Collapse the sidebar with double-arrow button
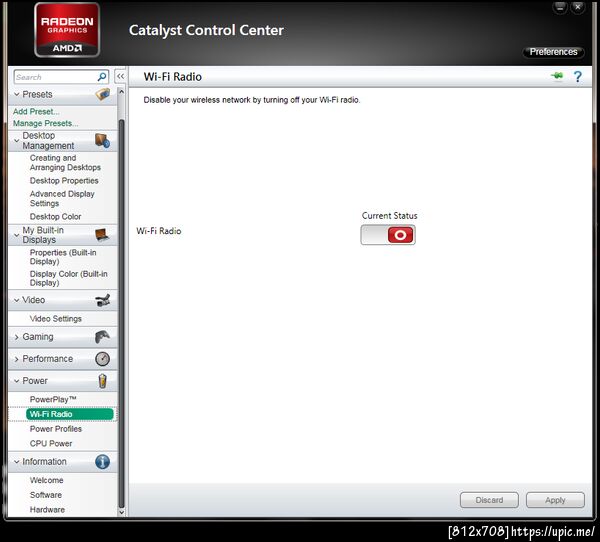 (120, 76)
